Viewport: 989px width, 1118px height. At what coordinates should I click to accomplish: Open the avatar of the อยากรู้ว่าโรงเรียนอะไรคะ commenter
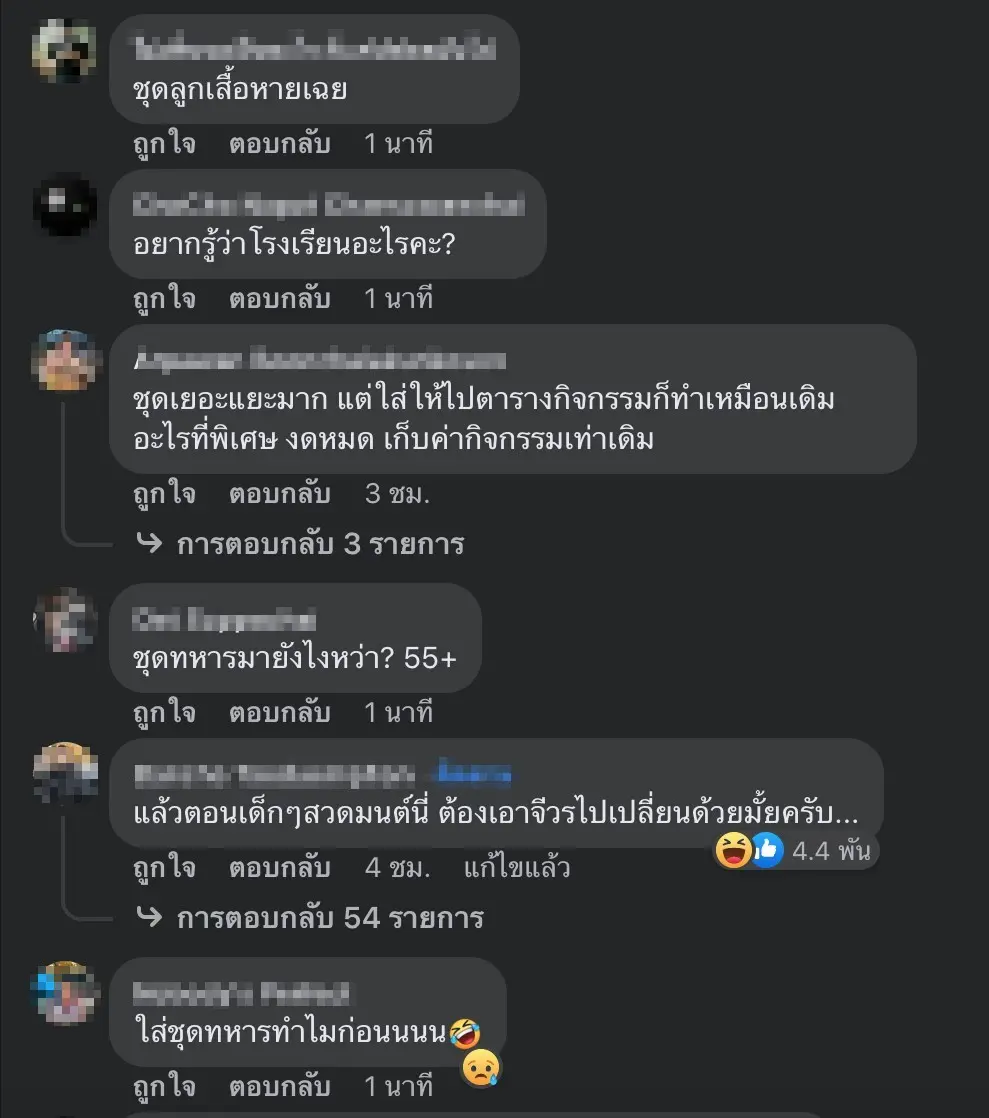(x=64, y=205)
